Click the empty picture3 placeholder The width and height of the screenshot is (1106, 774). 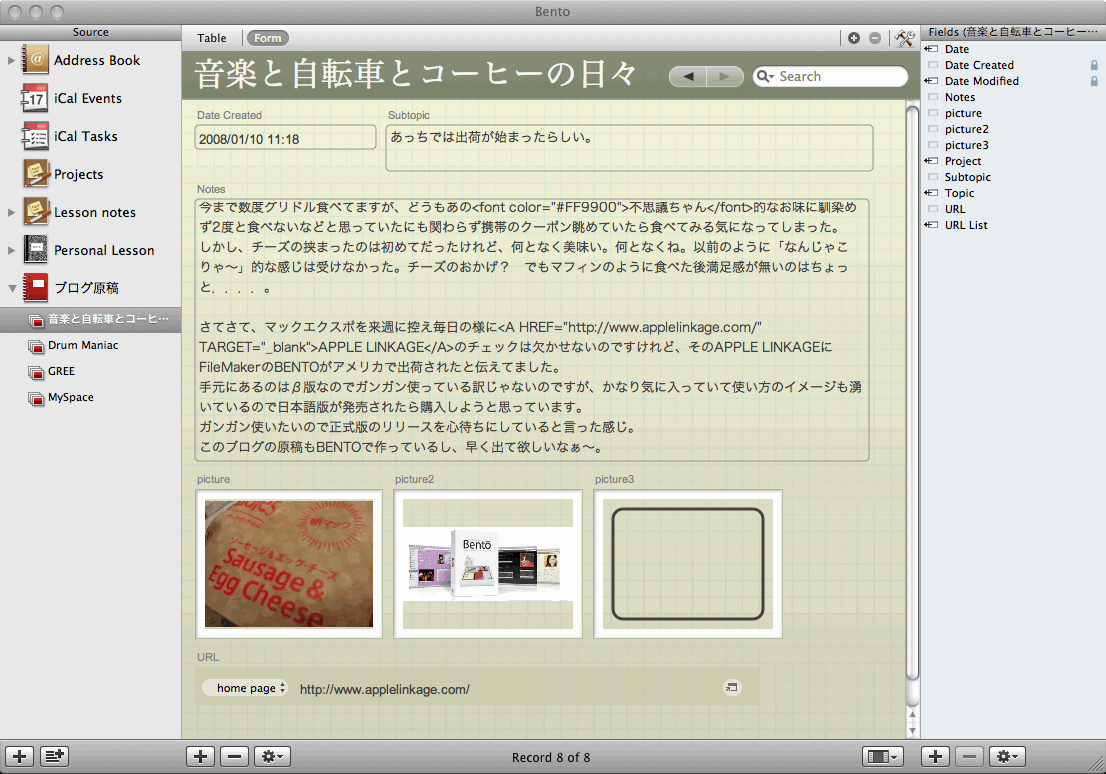(688, 564)
